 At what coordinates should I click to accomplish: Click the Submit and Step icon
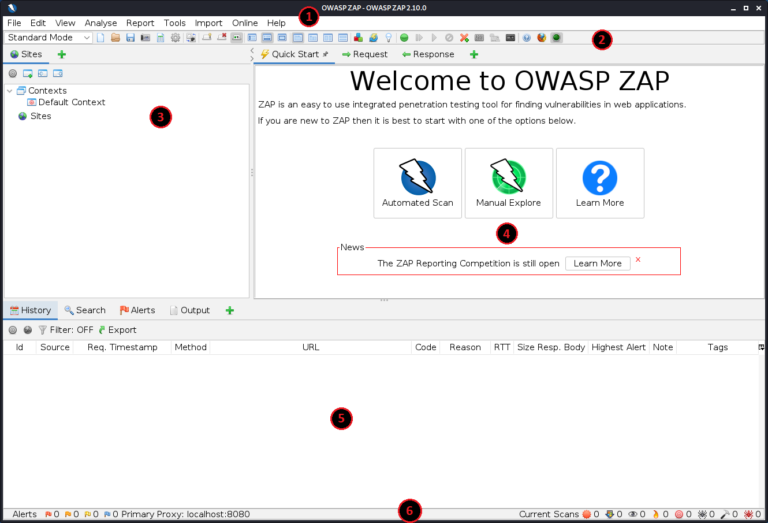coord(419,38)
